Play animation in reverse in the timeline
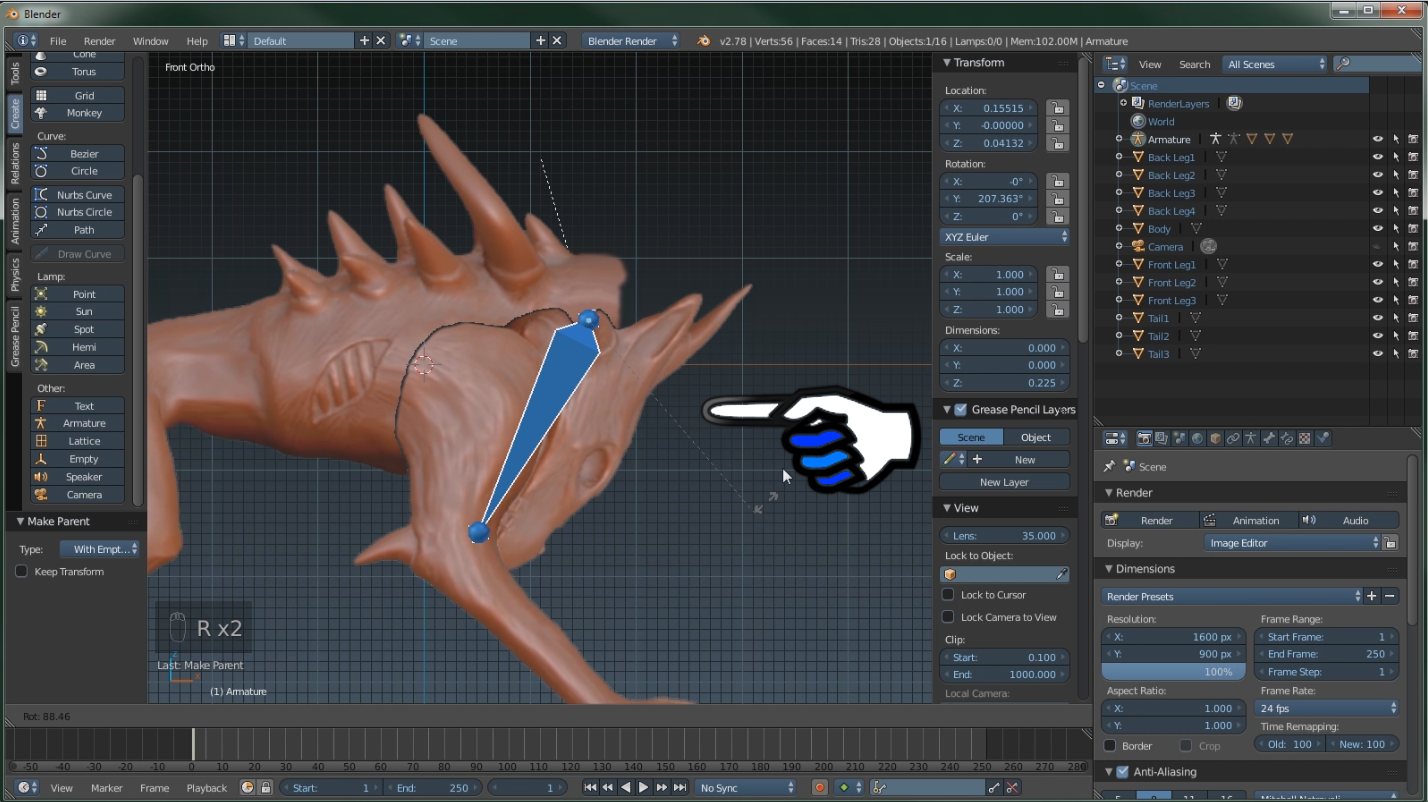Image resolution: width=1428 pixels, height=802 pixels. point(626,788)
